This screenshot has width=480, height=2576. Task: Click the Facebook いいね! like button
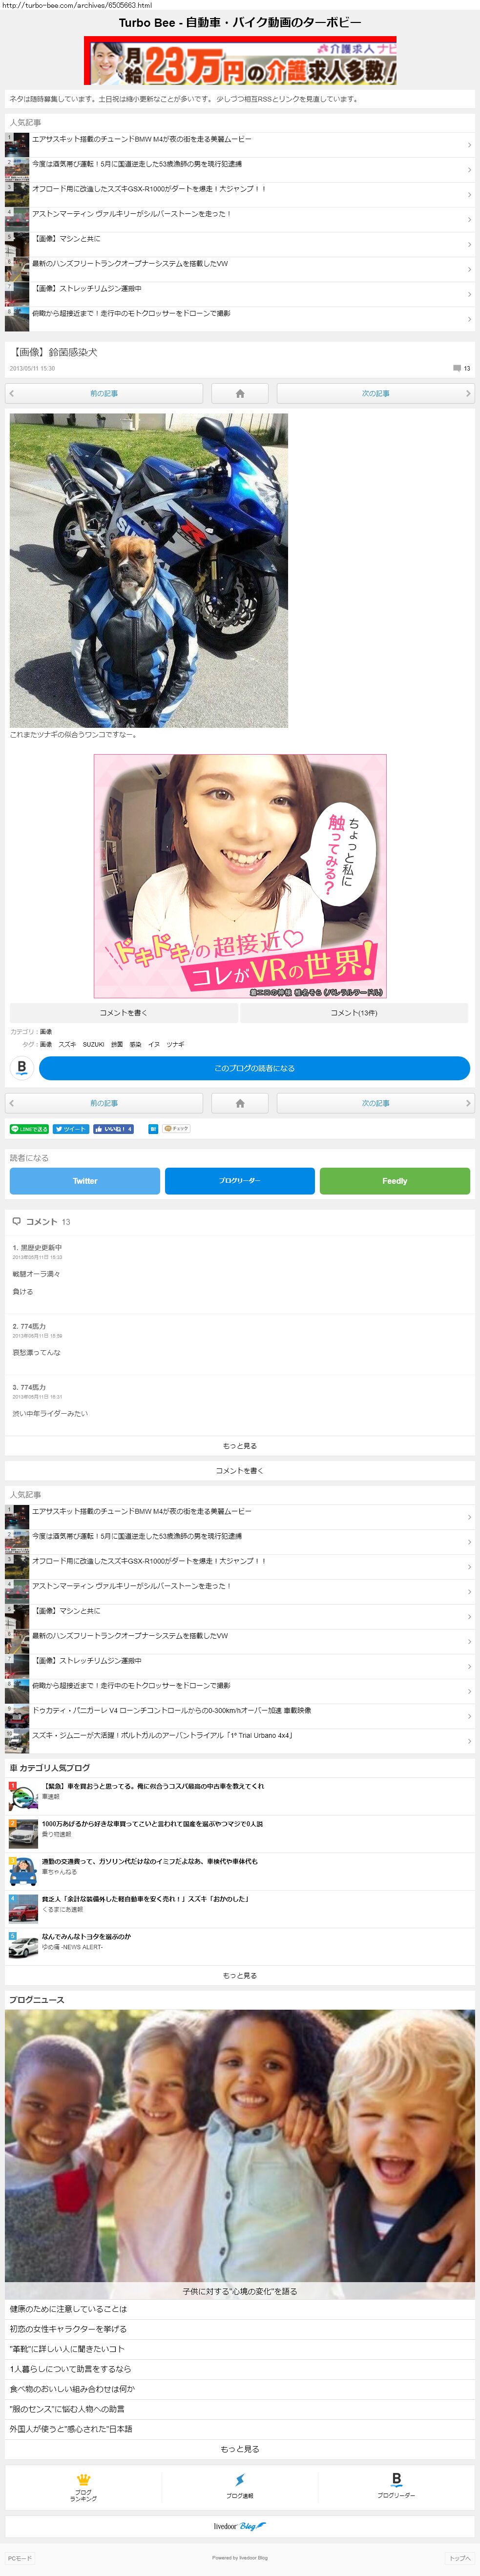(x=114, y=1129)
